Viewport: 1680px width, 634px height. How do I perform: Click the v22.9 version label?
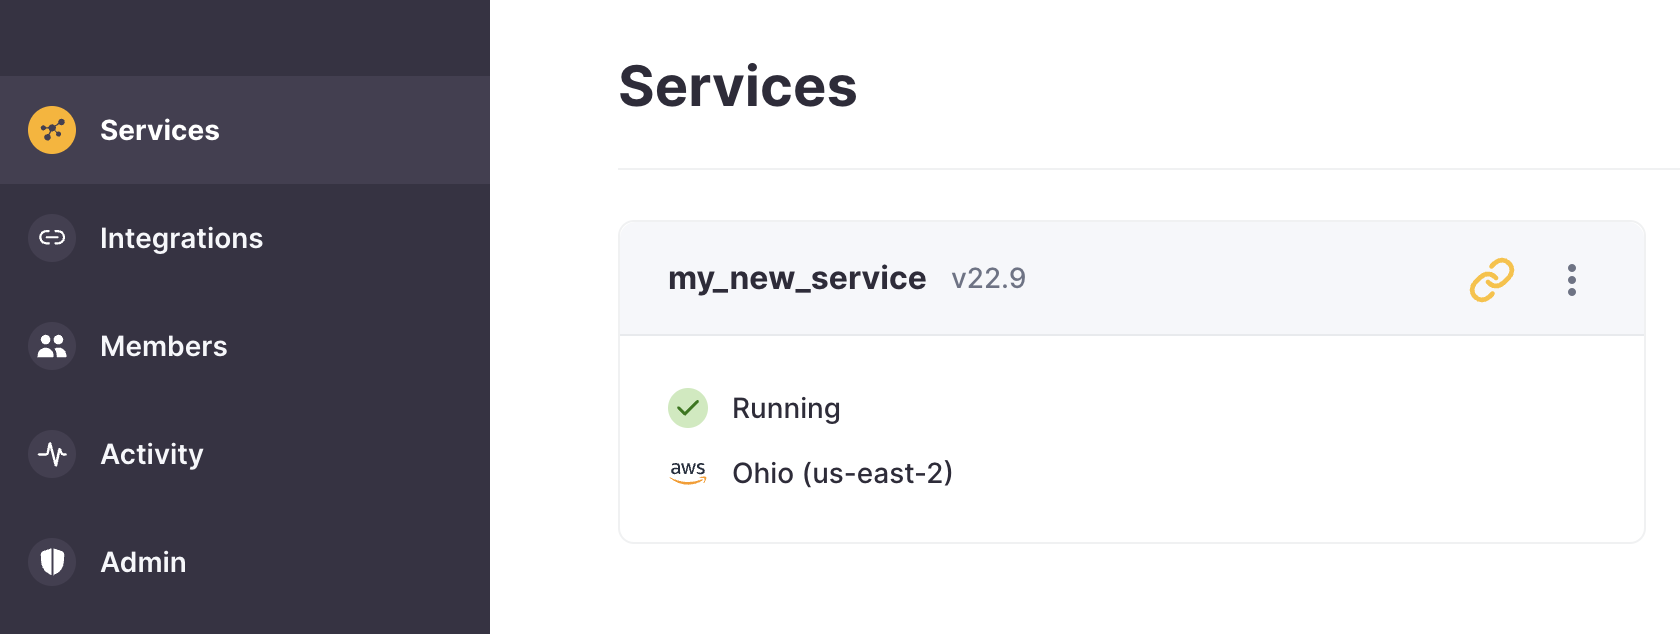click(988, 278)
